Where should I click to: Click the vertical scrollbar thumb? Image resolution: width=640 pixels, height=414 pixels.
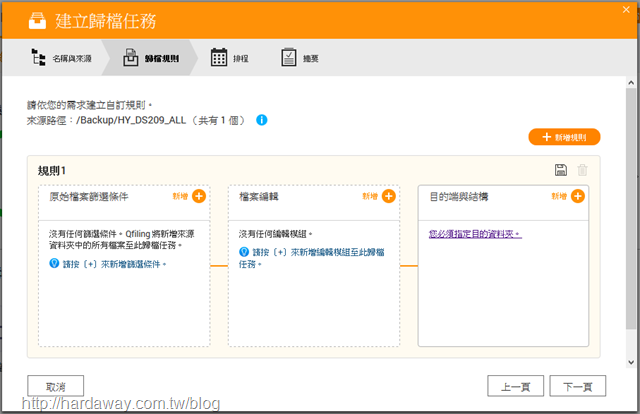pyautogui.click(x=631, y=208)
